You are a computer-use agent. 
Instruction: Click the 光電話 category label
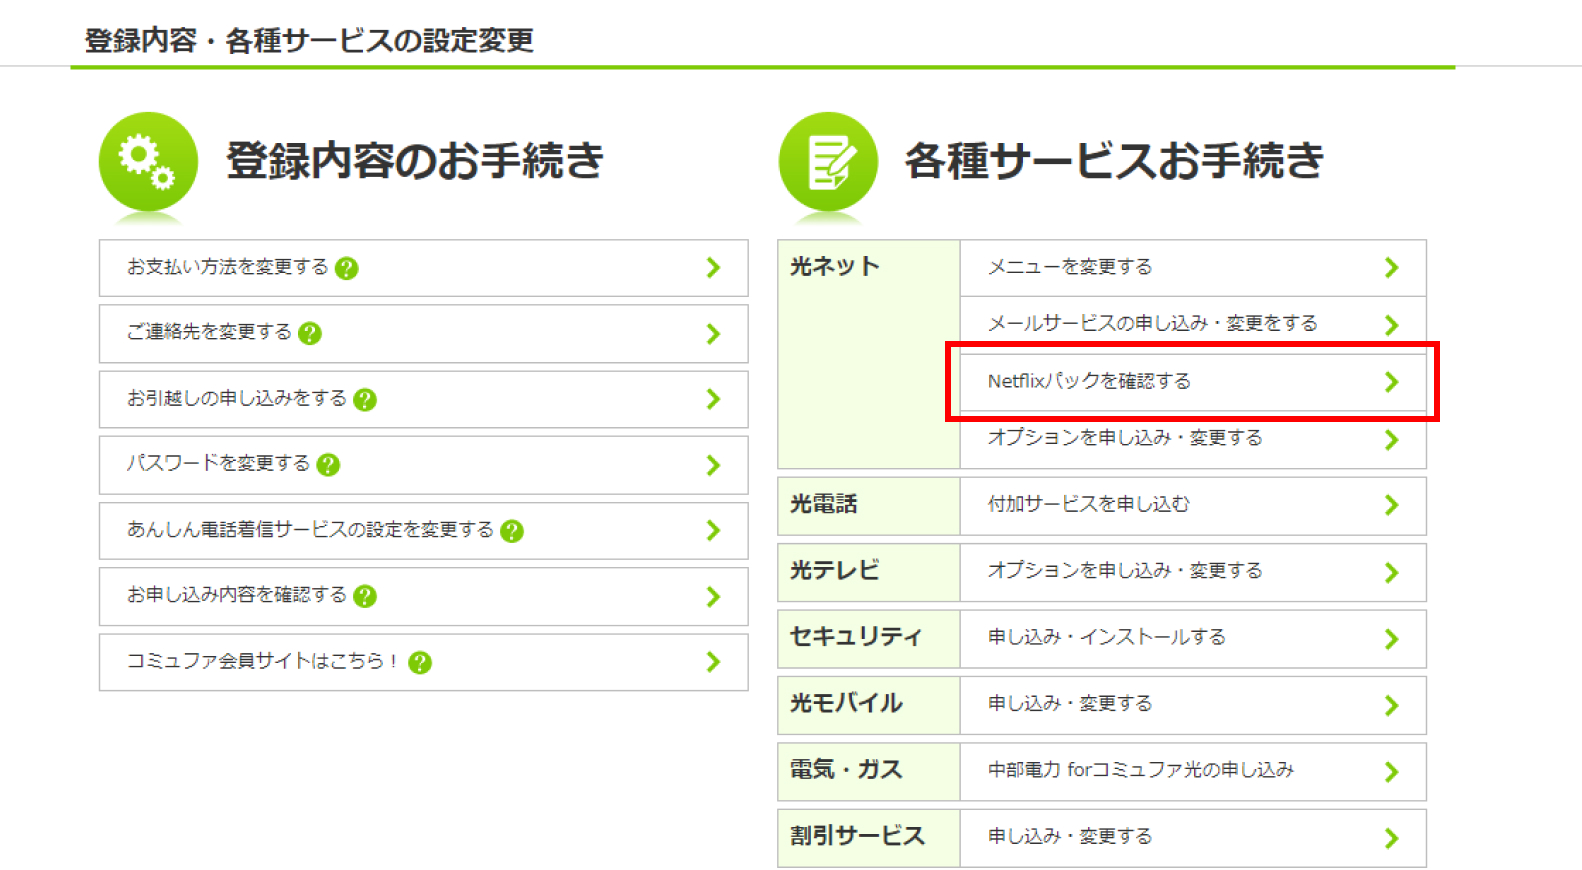coord(823,504)
